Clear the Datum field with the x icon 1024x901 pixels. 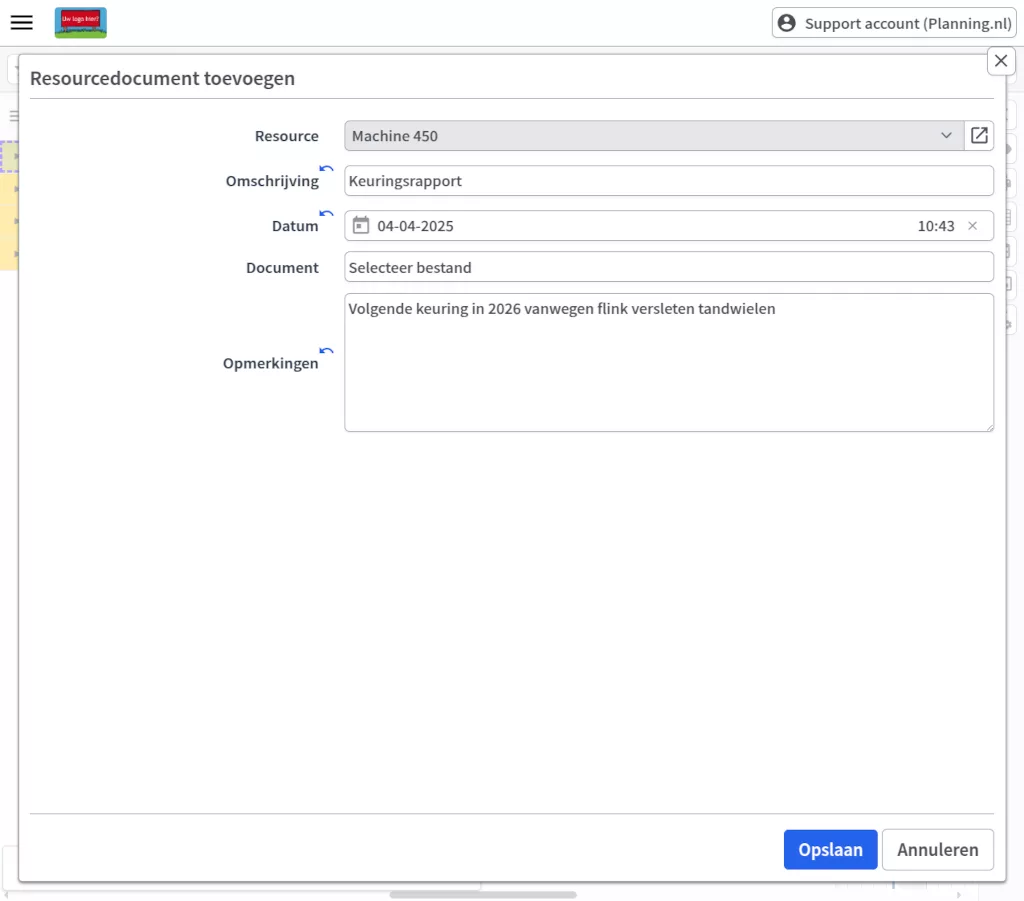(972, 226)
